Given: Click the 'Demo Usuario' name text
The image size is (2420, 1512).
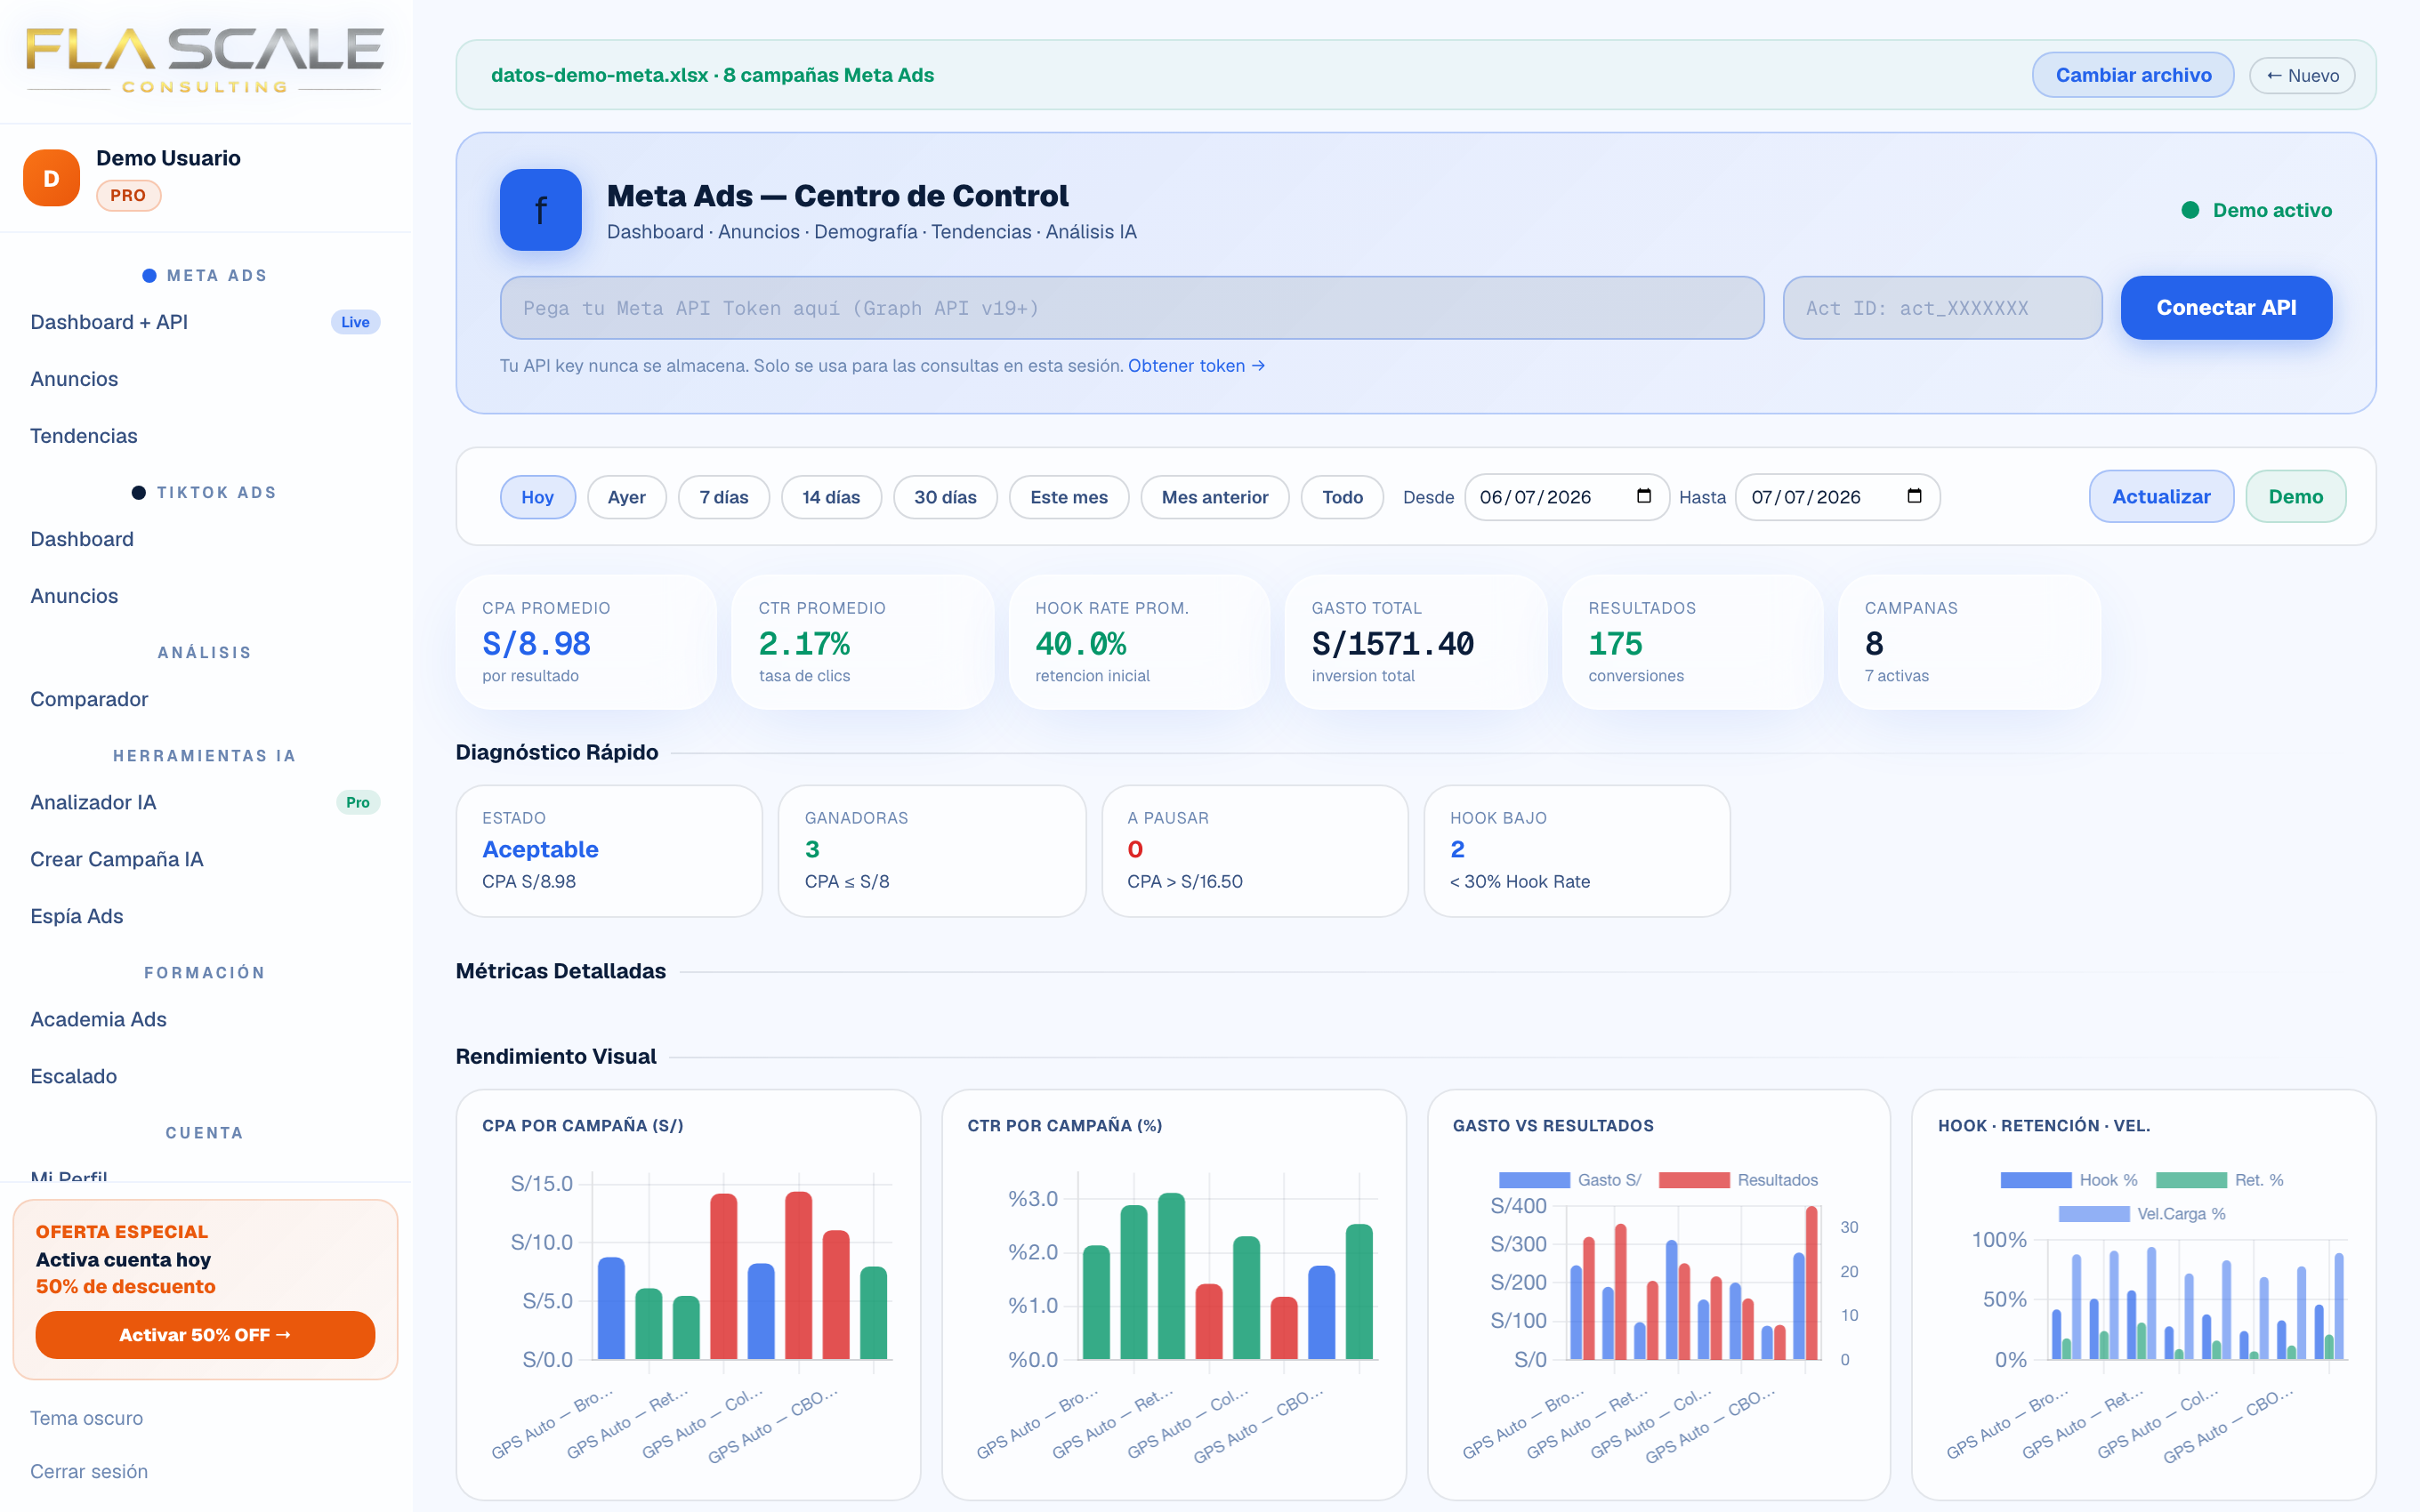Looking at the screenshot, I should point(168,158).
